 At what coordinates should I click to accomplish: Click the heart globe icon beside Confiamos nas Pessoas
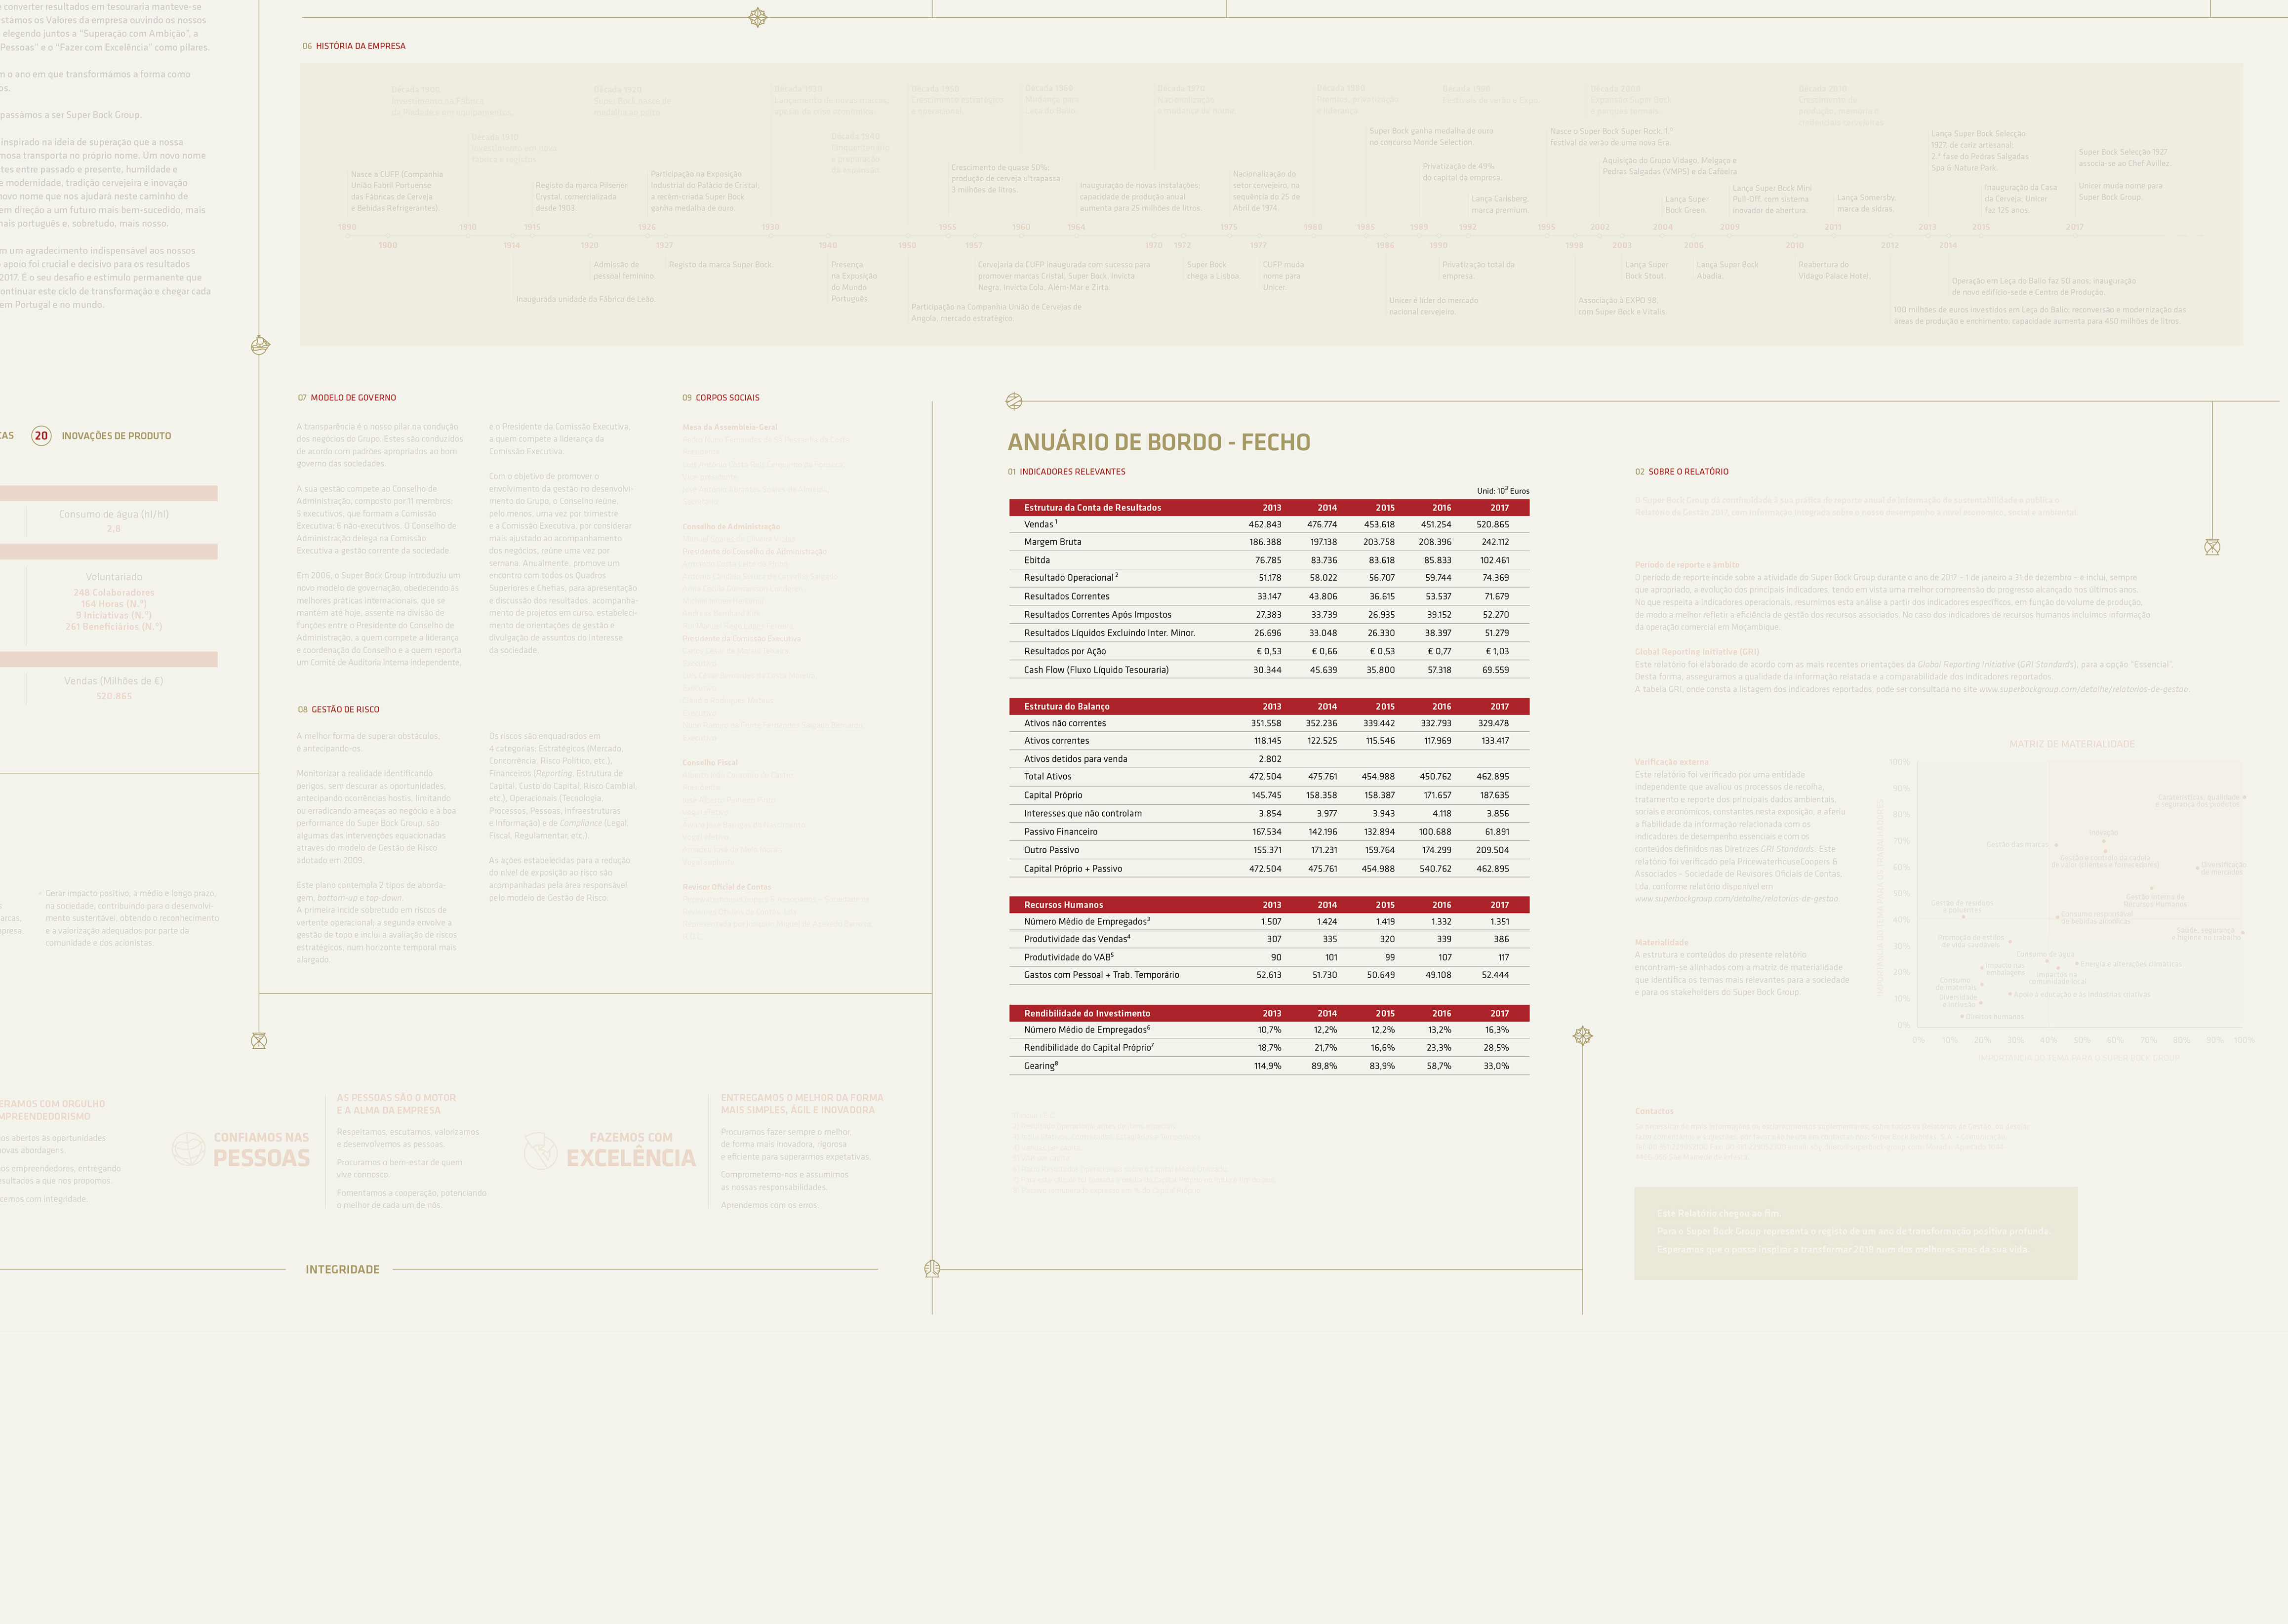click(x=188, y=1150)
